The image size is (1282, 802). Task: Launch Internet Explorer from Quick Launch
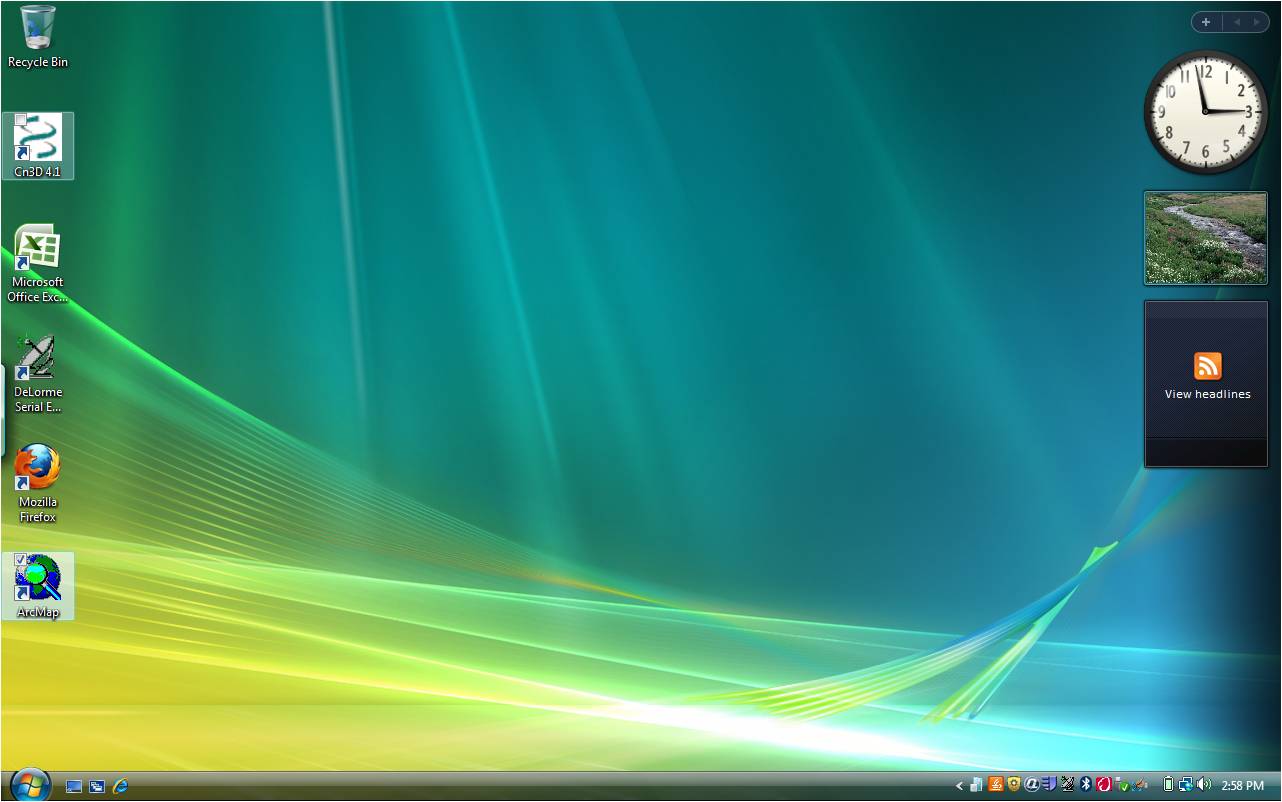point(121,786)
